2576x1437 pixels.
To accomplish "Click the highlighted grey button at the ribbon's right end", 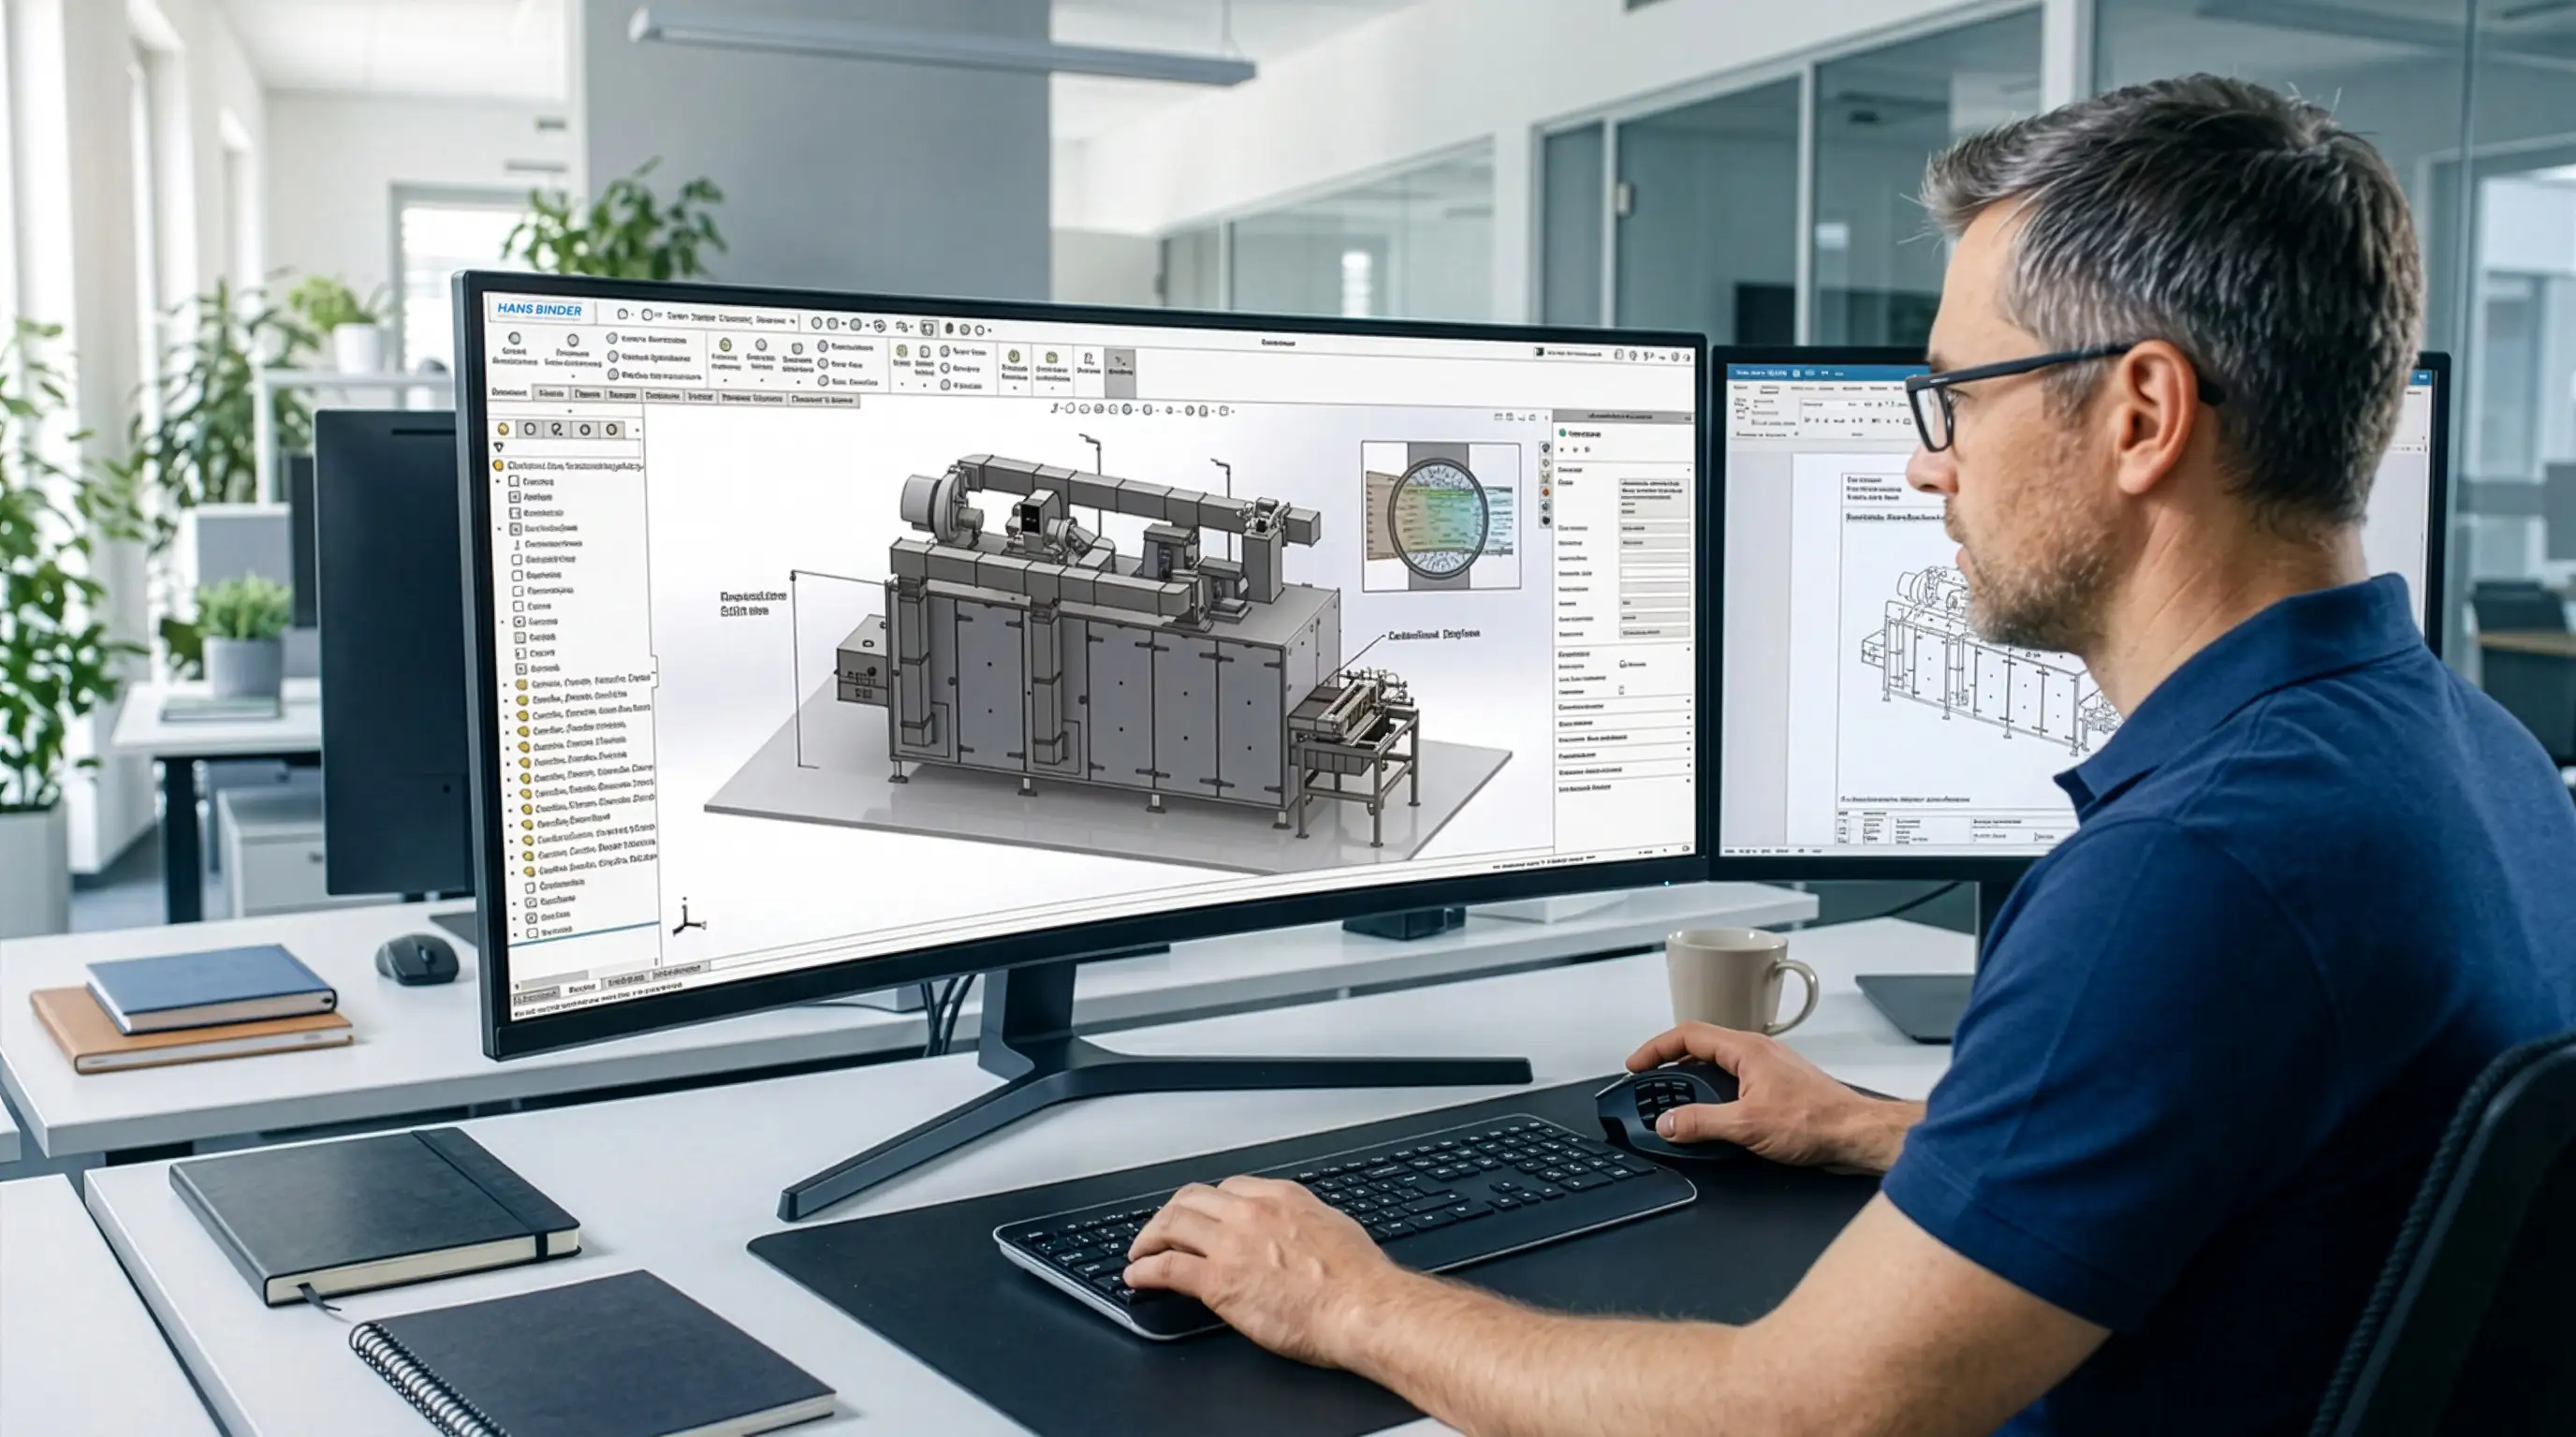I will pos(1120,373).
